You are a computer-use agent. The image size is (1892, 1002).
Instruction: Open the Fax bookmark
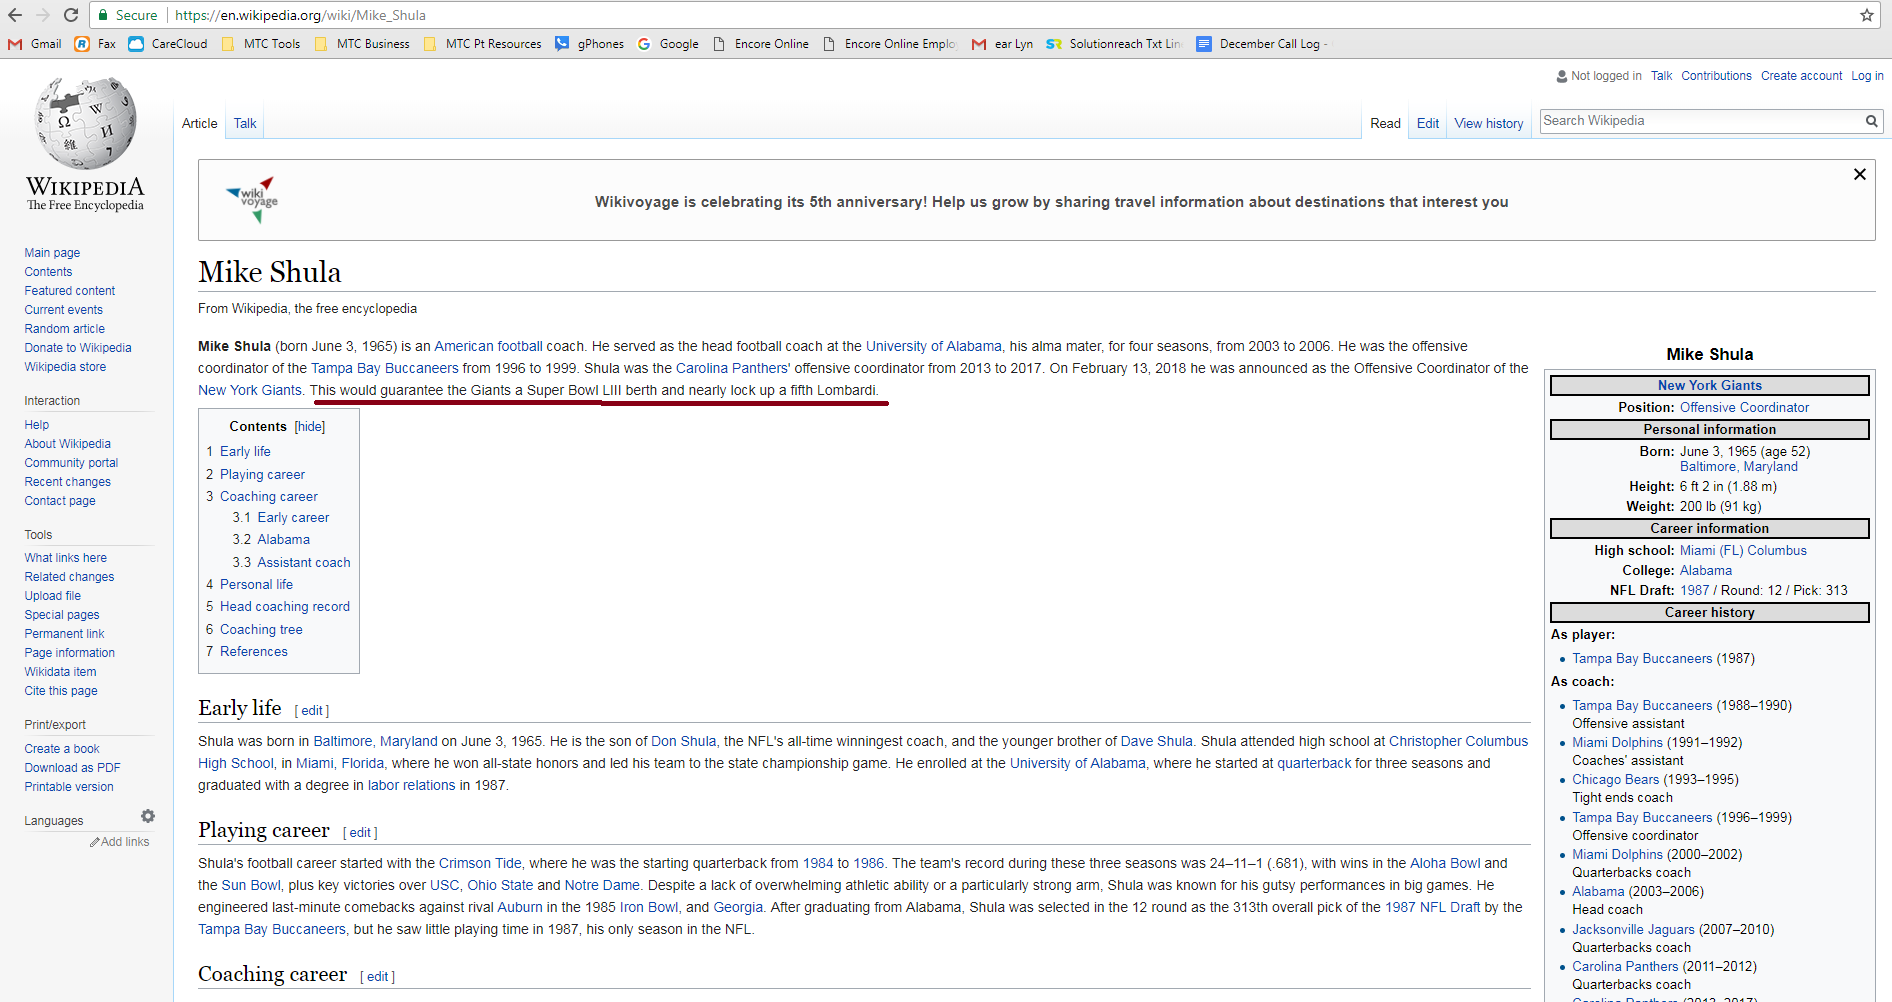[95, 44]
